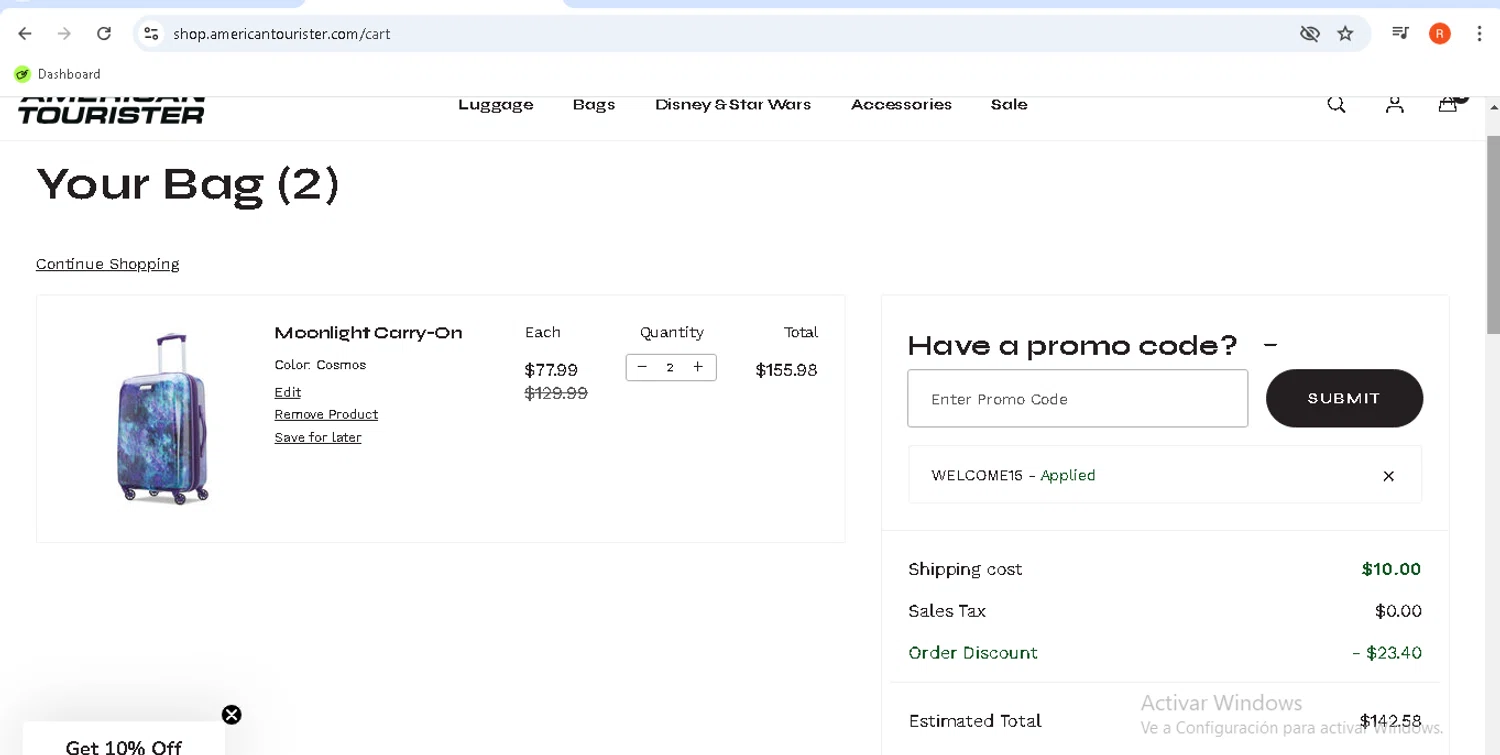Click the $155.98 item total
The image size is (1500, 755).
[x=786, y=370]
